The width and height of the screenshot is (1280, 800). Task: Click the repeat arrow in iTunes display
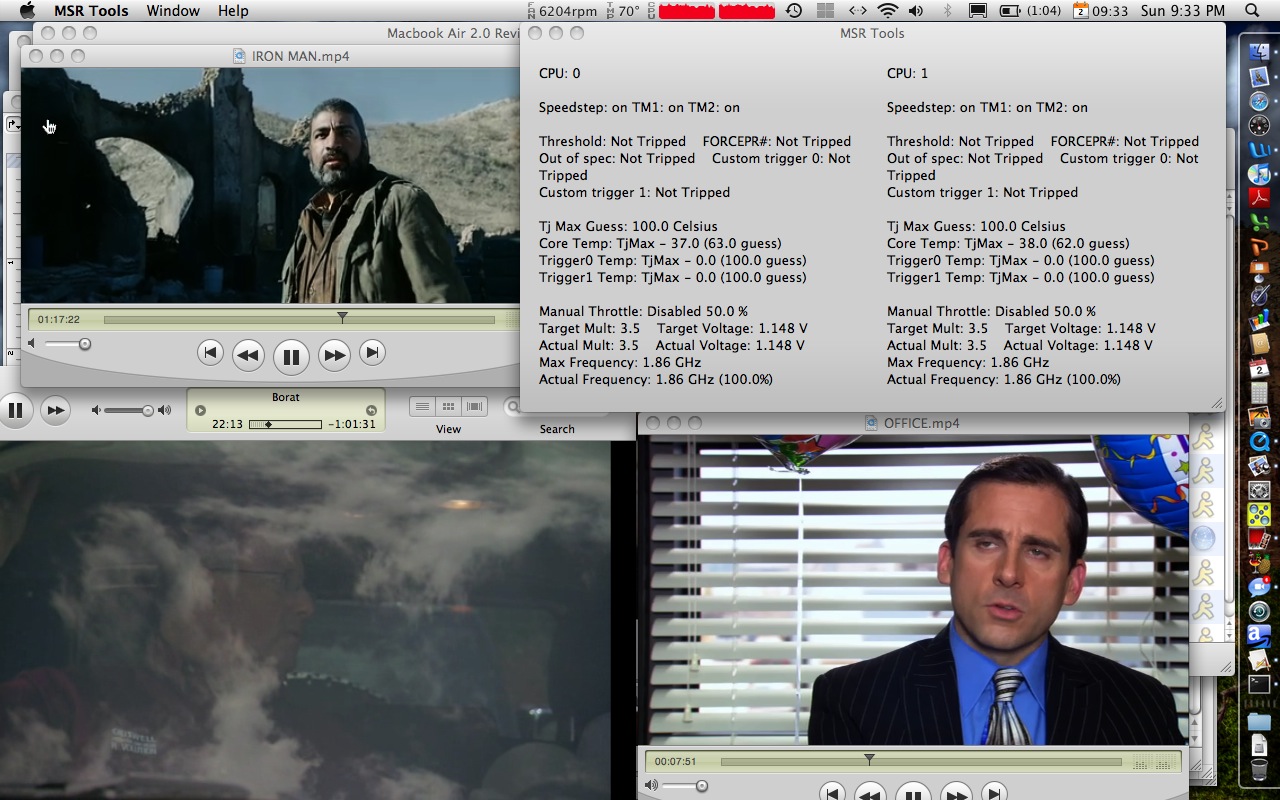tap(371, 410)
